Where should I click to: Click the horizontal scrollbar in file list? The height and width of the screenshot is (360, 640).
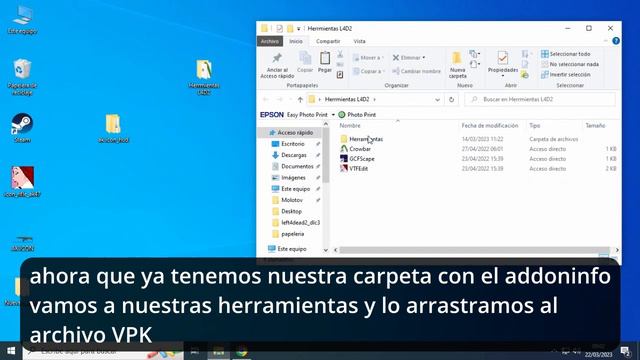(x=474, y=250)
